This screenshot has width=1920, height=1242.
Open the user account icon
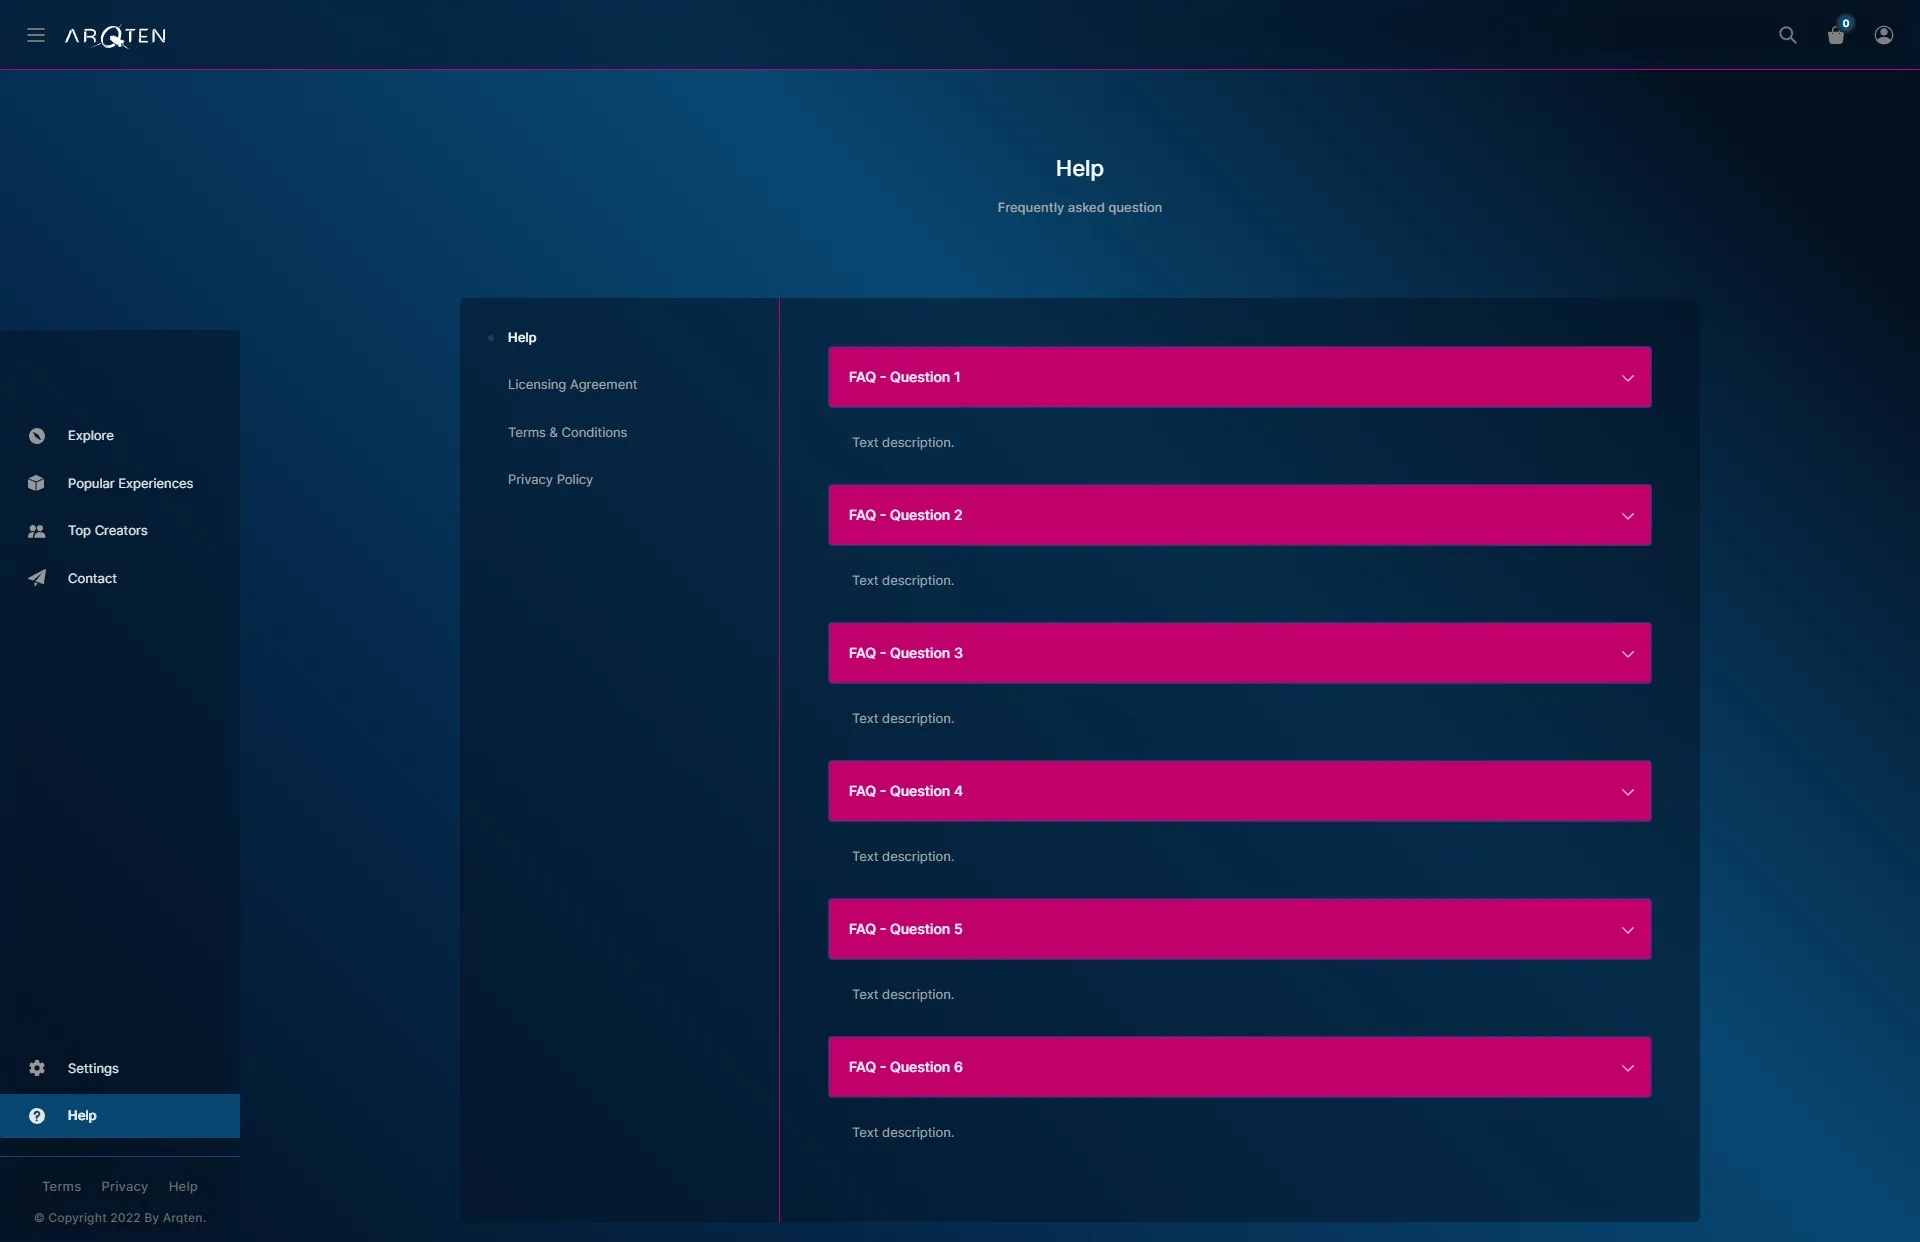(1884, 35)
